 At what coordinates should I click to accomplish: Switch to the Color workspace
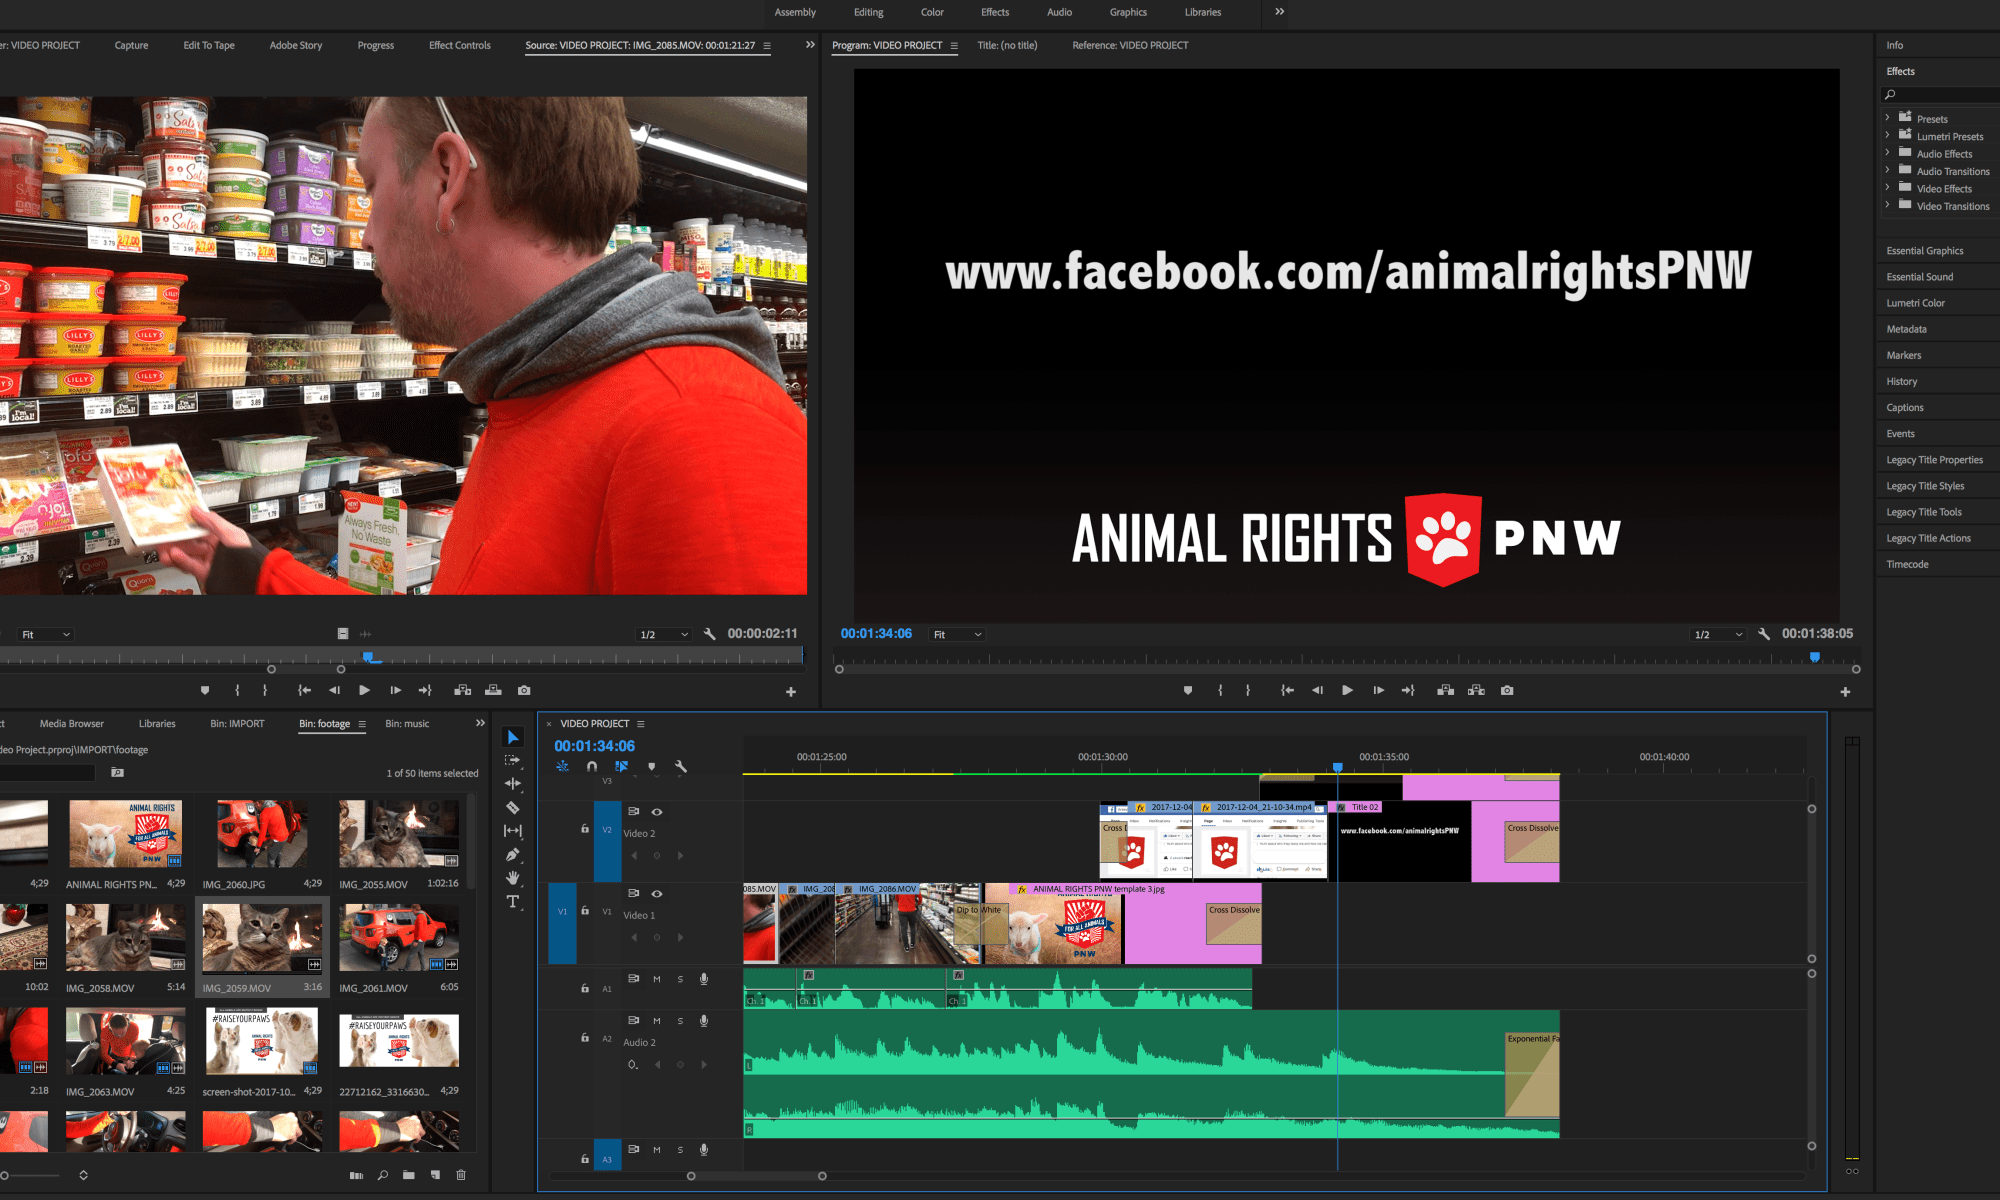pyautogui.click(x=932, y=12)
